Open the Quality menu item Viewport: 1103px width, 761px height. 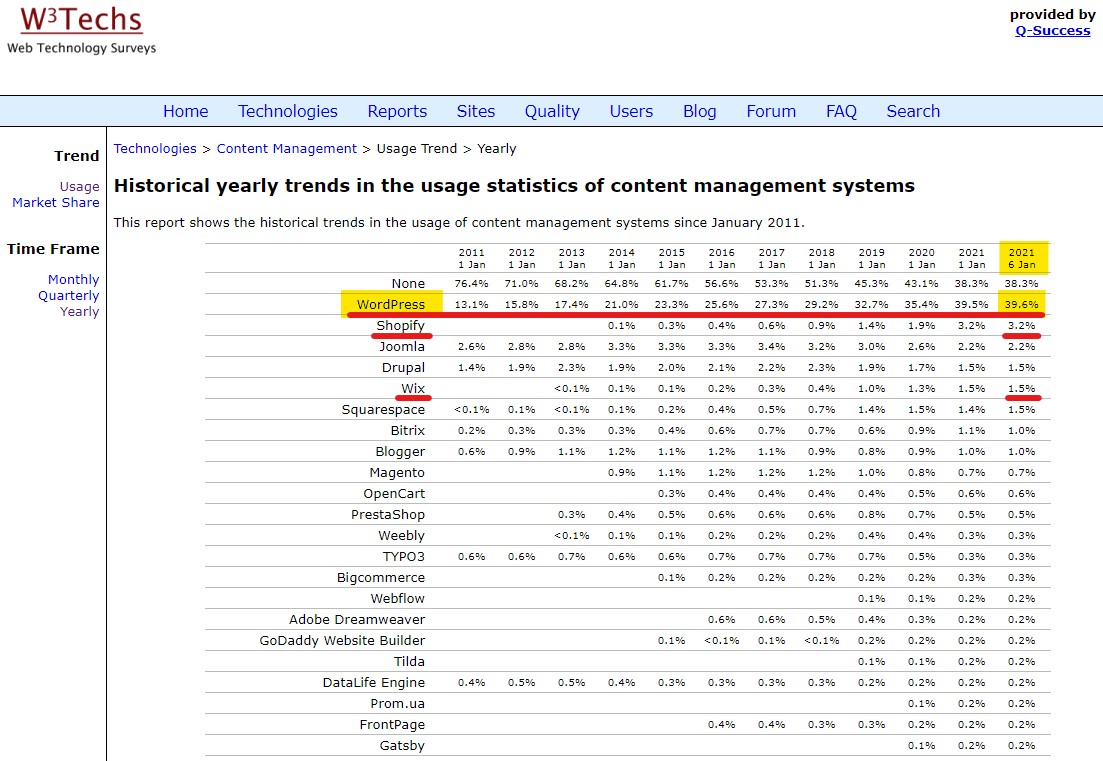click(552, 111)
